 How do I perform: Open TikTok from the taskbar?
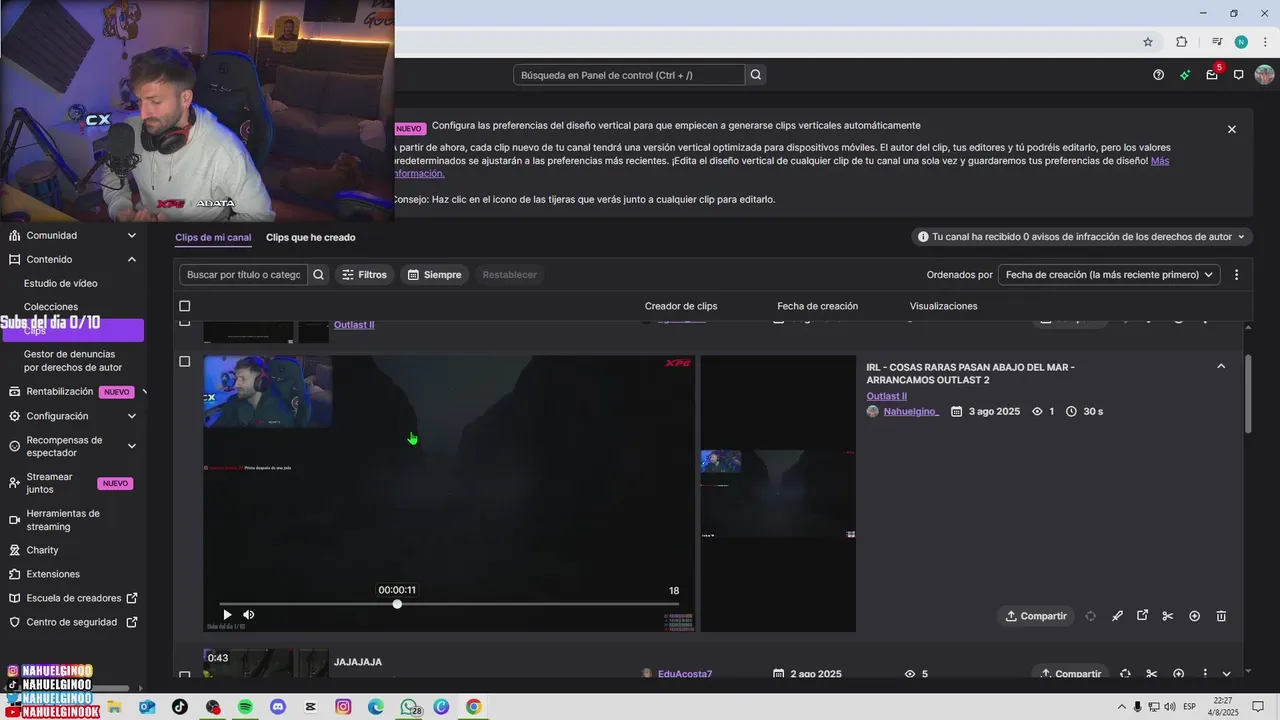click(180, 707)
